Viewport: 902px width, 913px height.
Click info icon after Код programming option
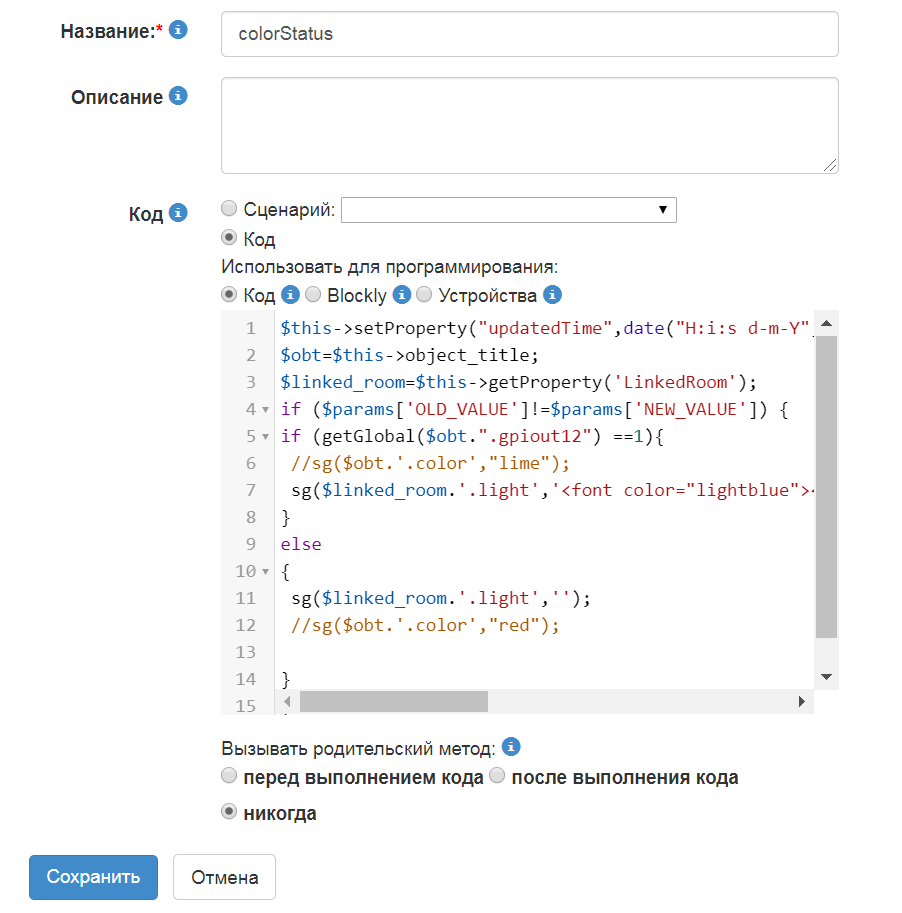pyautogui.click(x=291, y=295)
